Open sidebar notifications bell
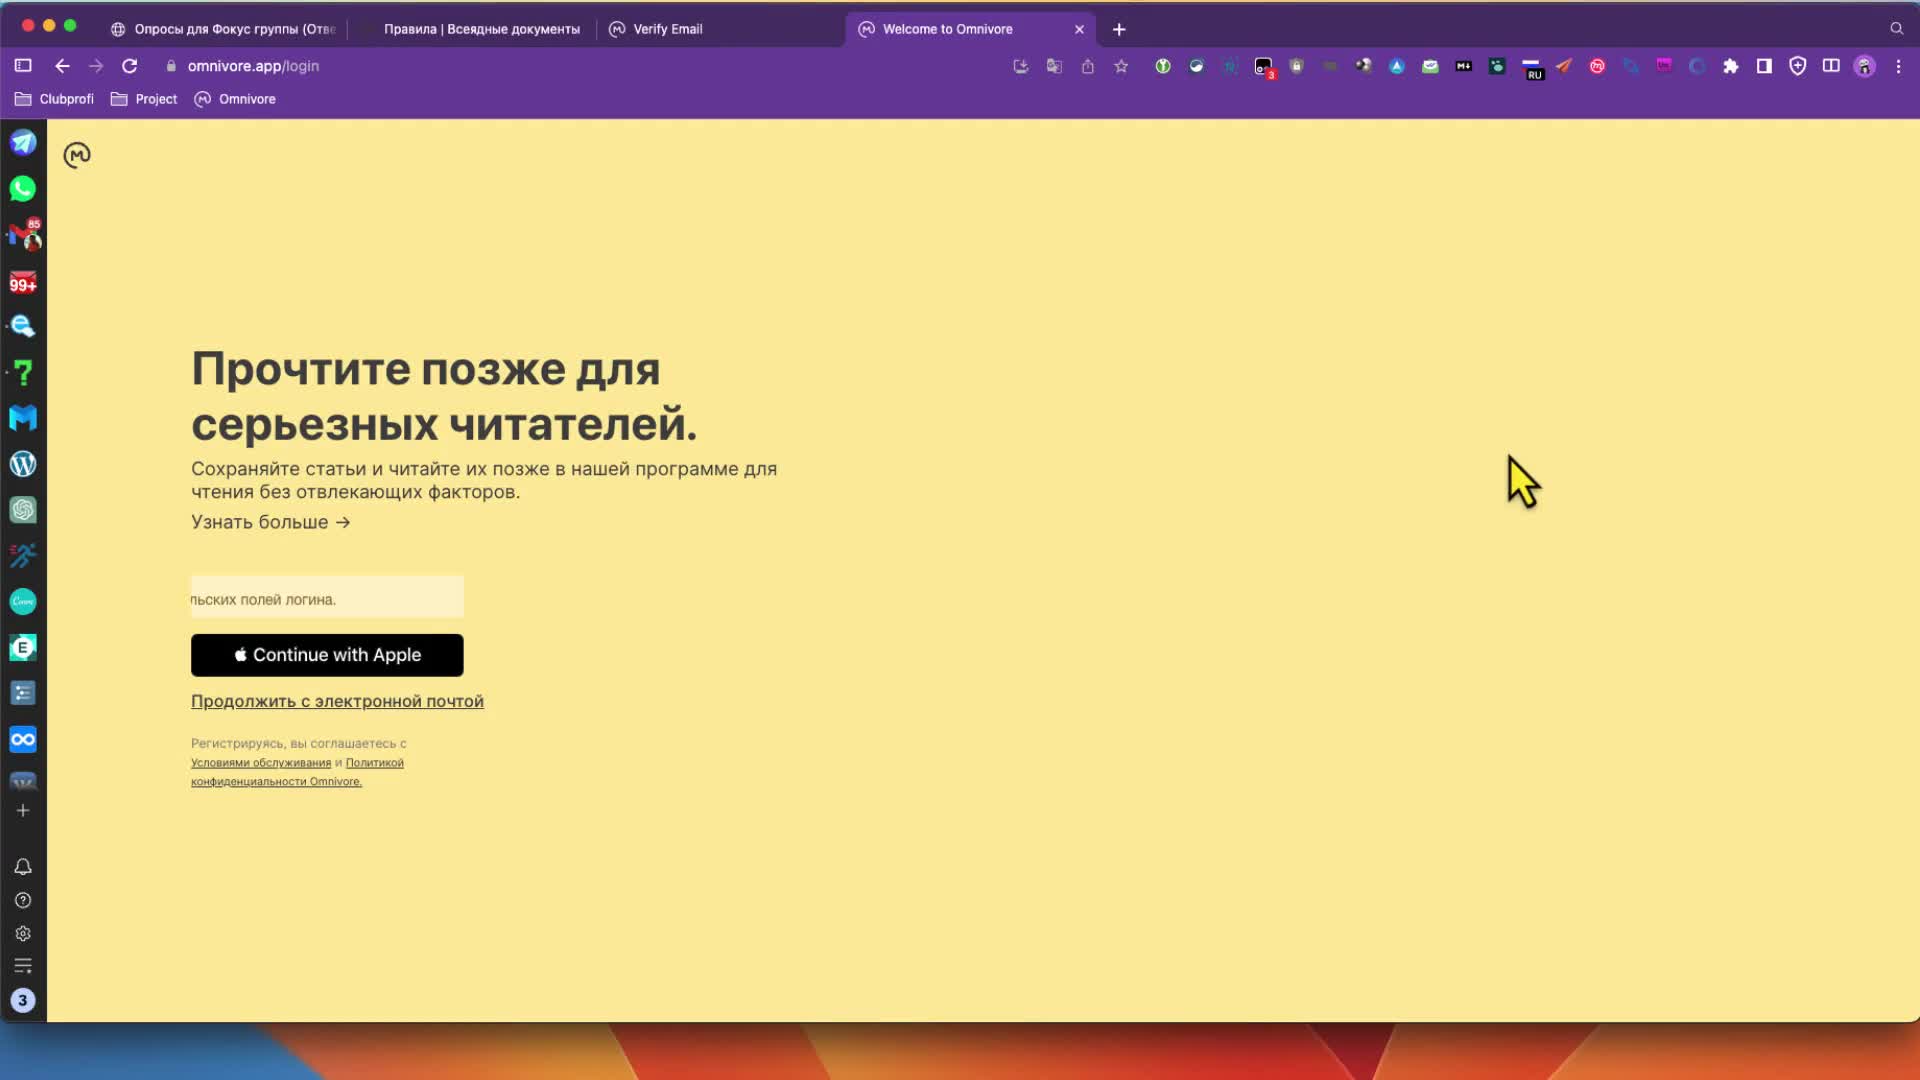 tap(23, 867)
